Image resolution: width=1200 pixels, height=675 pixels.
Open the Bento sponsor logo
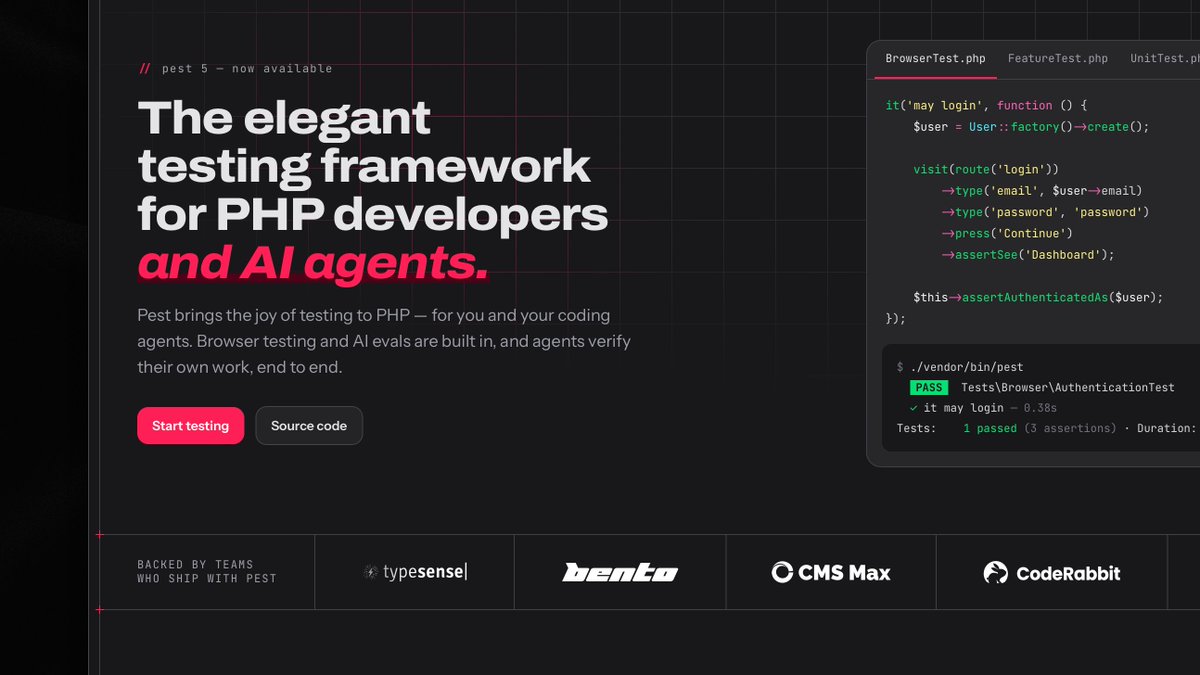pos(620,572)
